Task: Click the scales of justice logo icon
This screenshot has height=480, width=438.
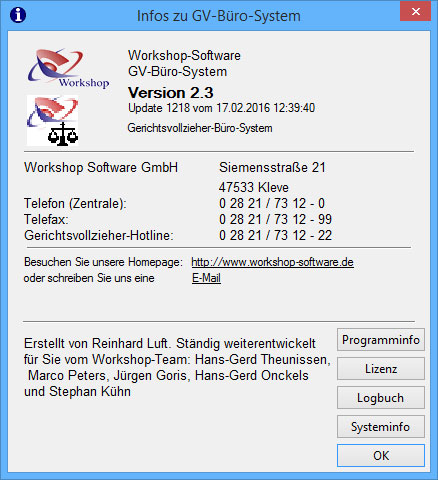Action: click(53, 120)
